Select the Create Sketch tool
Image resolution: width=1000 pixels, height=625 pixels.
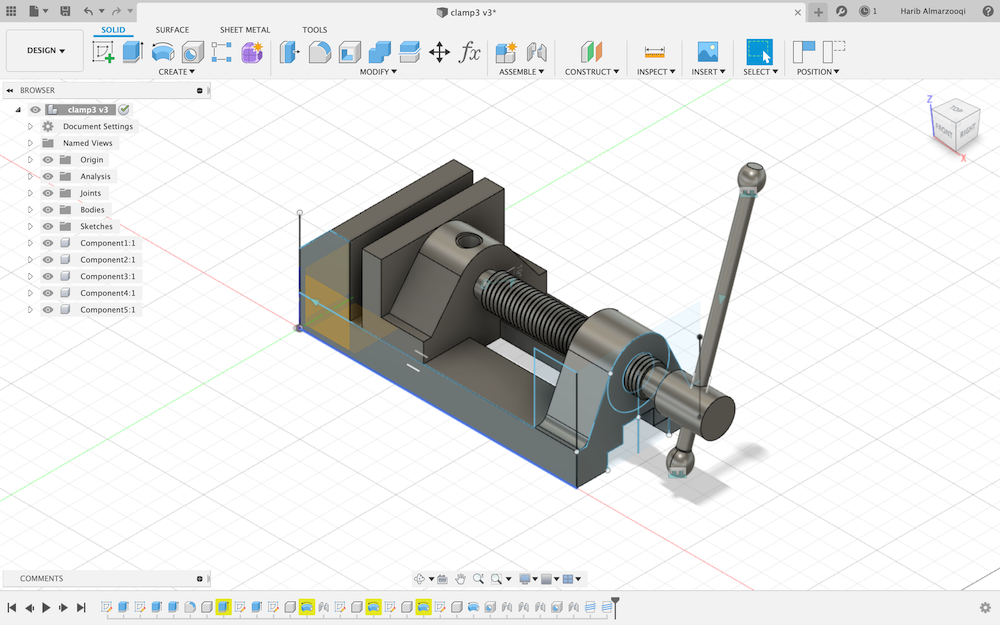[x=103, y=52]
